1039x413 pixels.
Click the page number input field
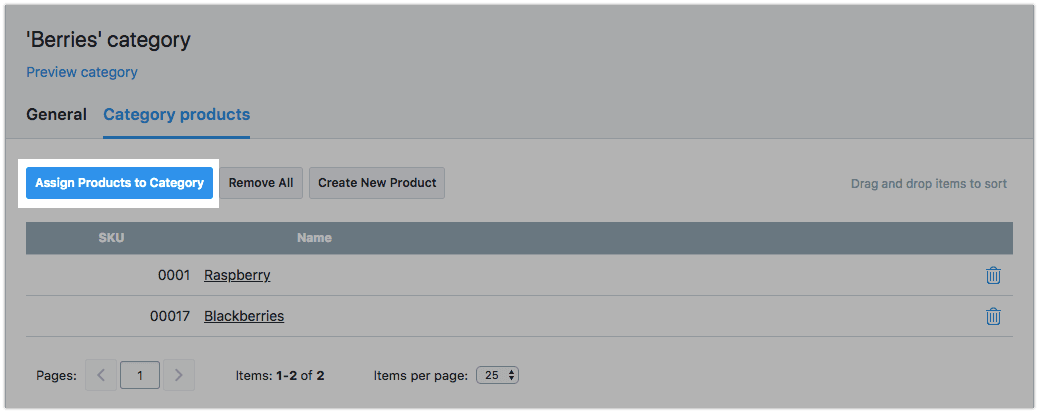coord(140,376)
